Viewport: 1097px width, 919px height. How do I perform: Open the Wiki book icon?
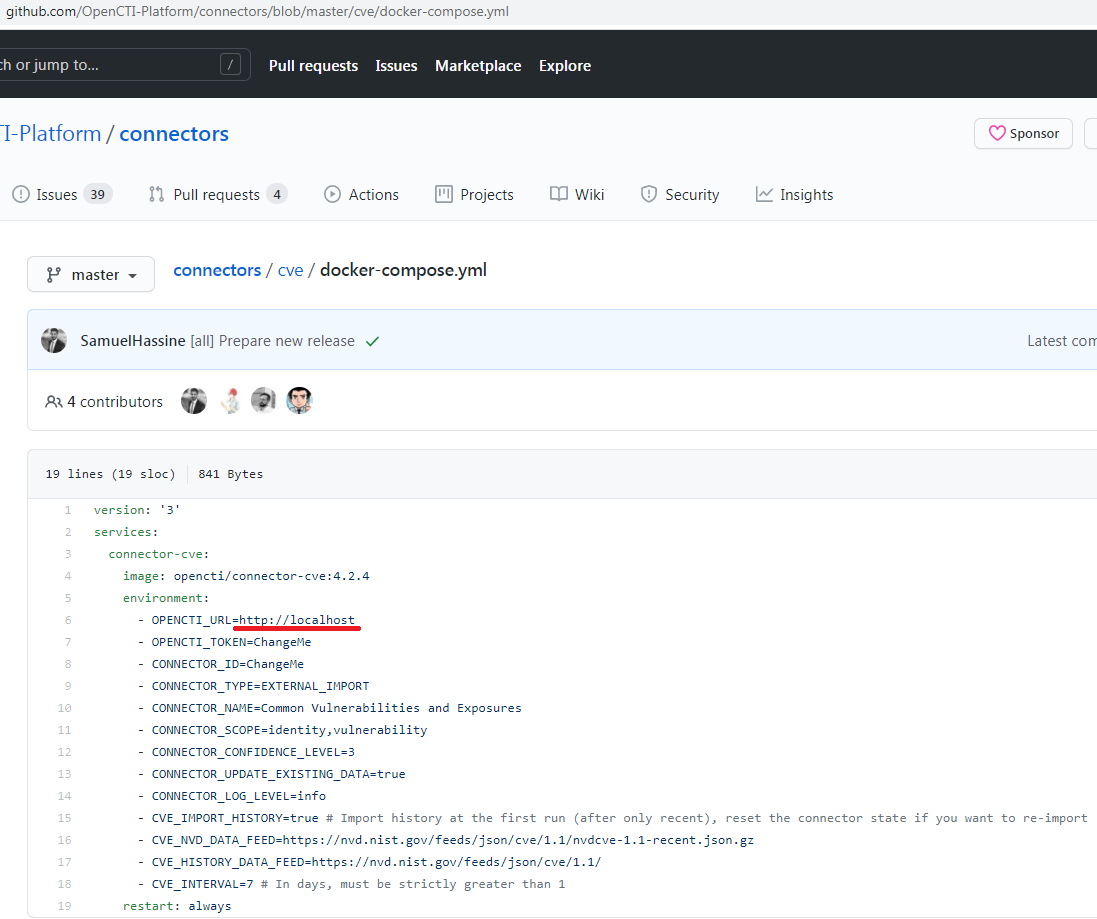coord(559,194)
